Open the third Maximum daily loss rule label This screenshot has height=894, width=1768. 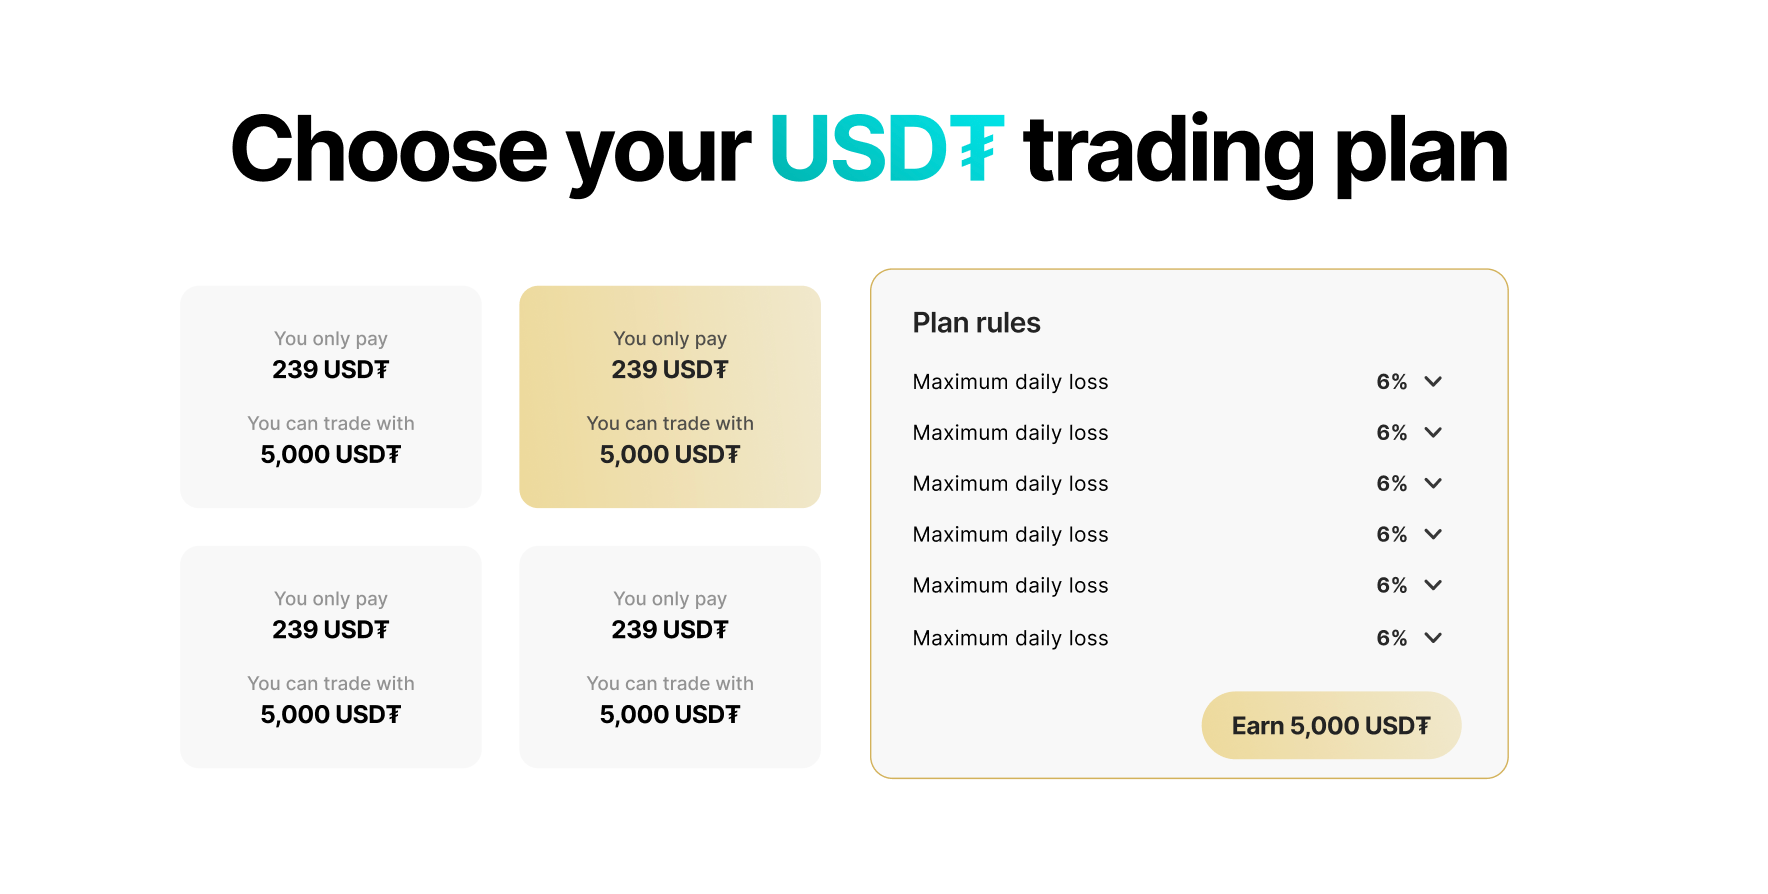click(x=1010, y=484)
